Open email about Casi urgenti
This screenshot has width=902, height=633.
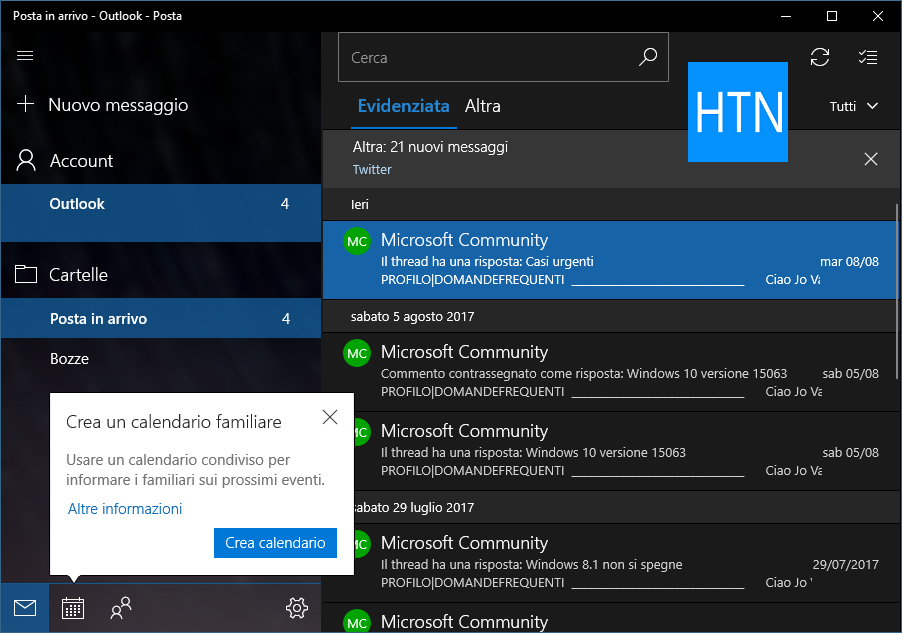pos(610,260)
